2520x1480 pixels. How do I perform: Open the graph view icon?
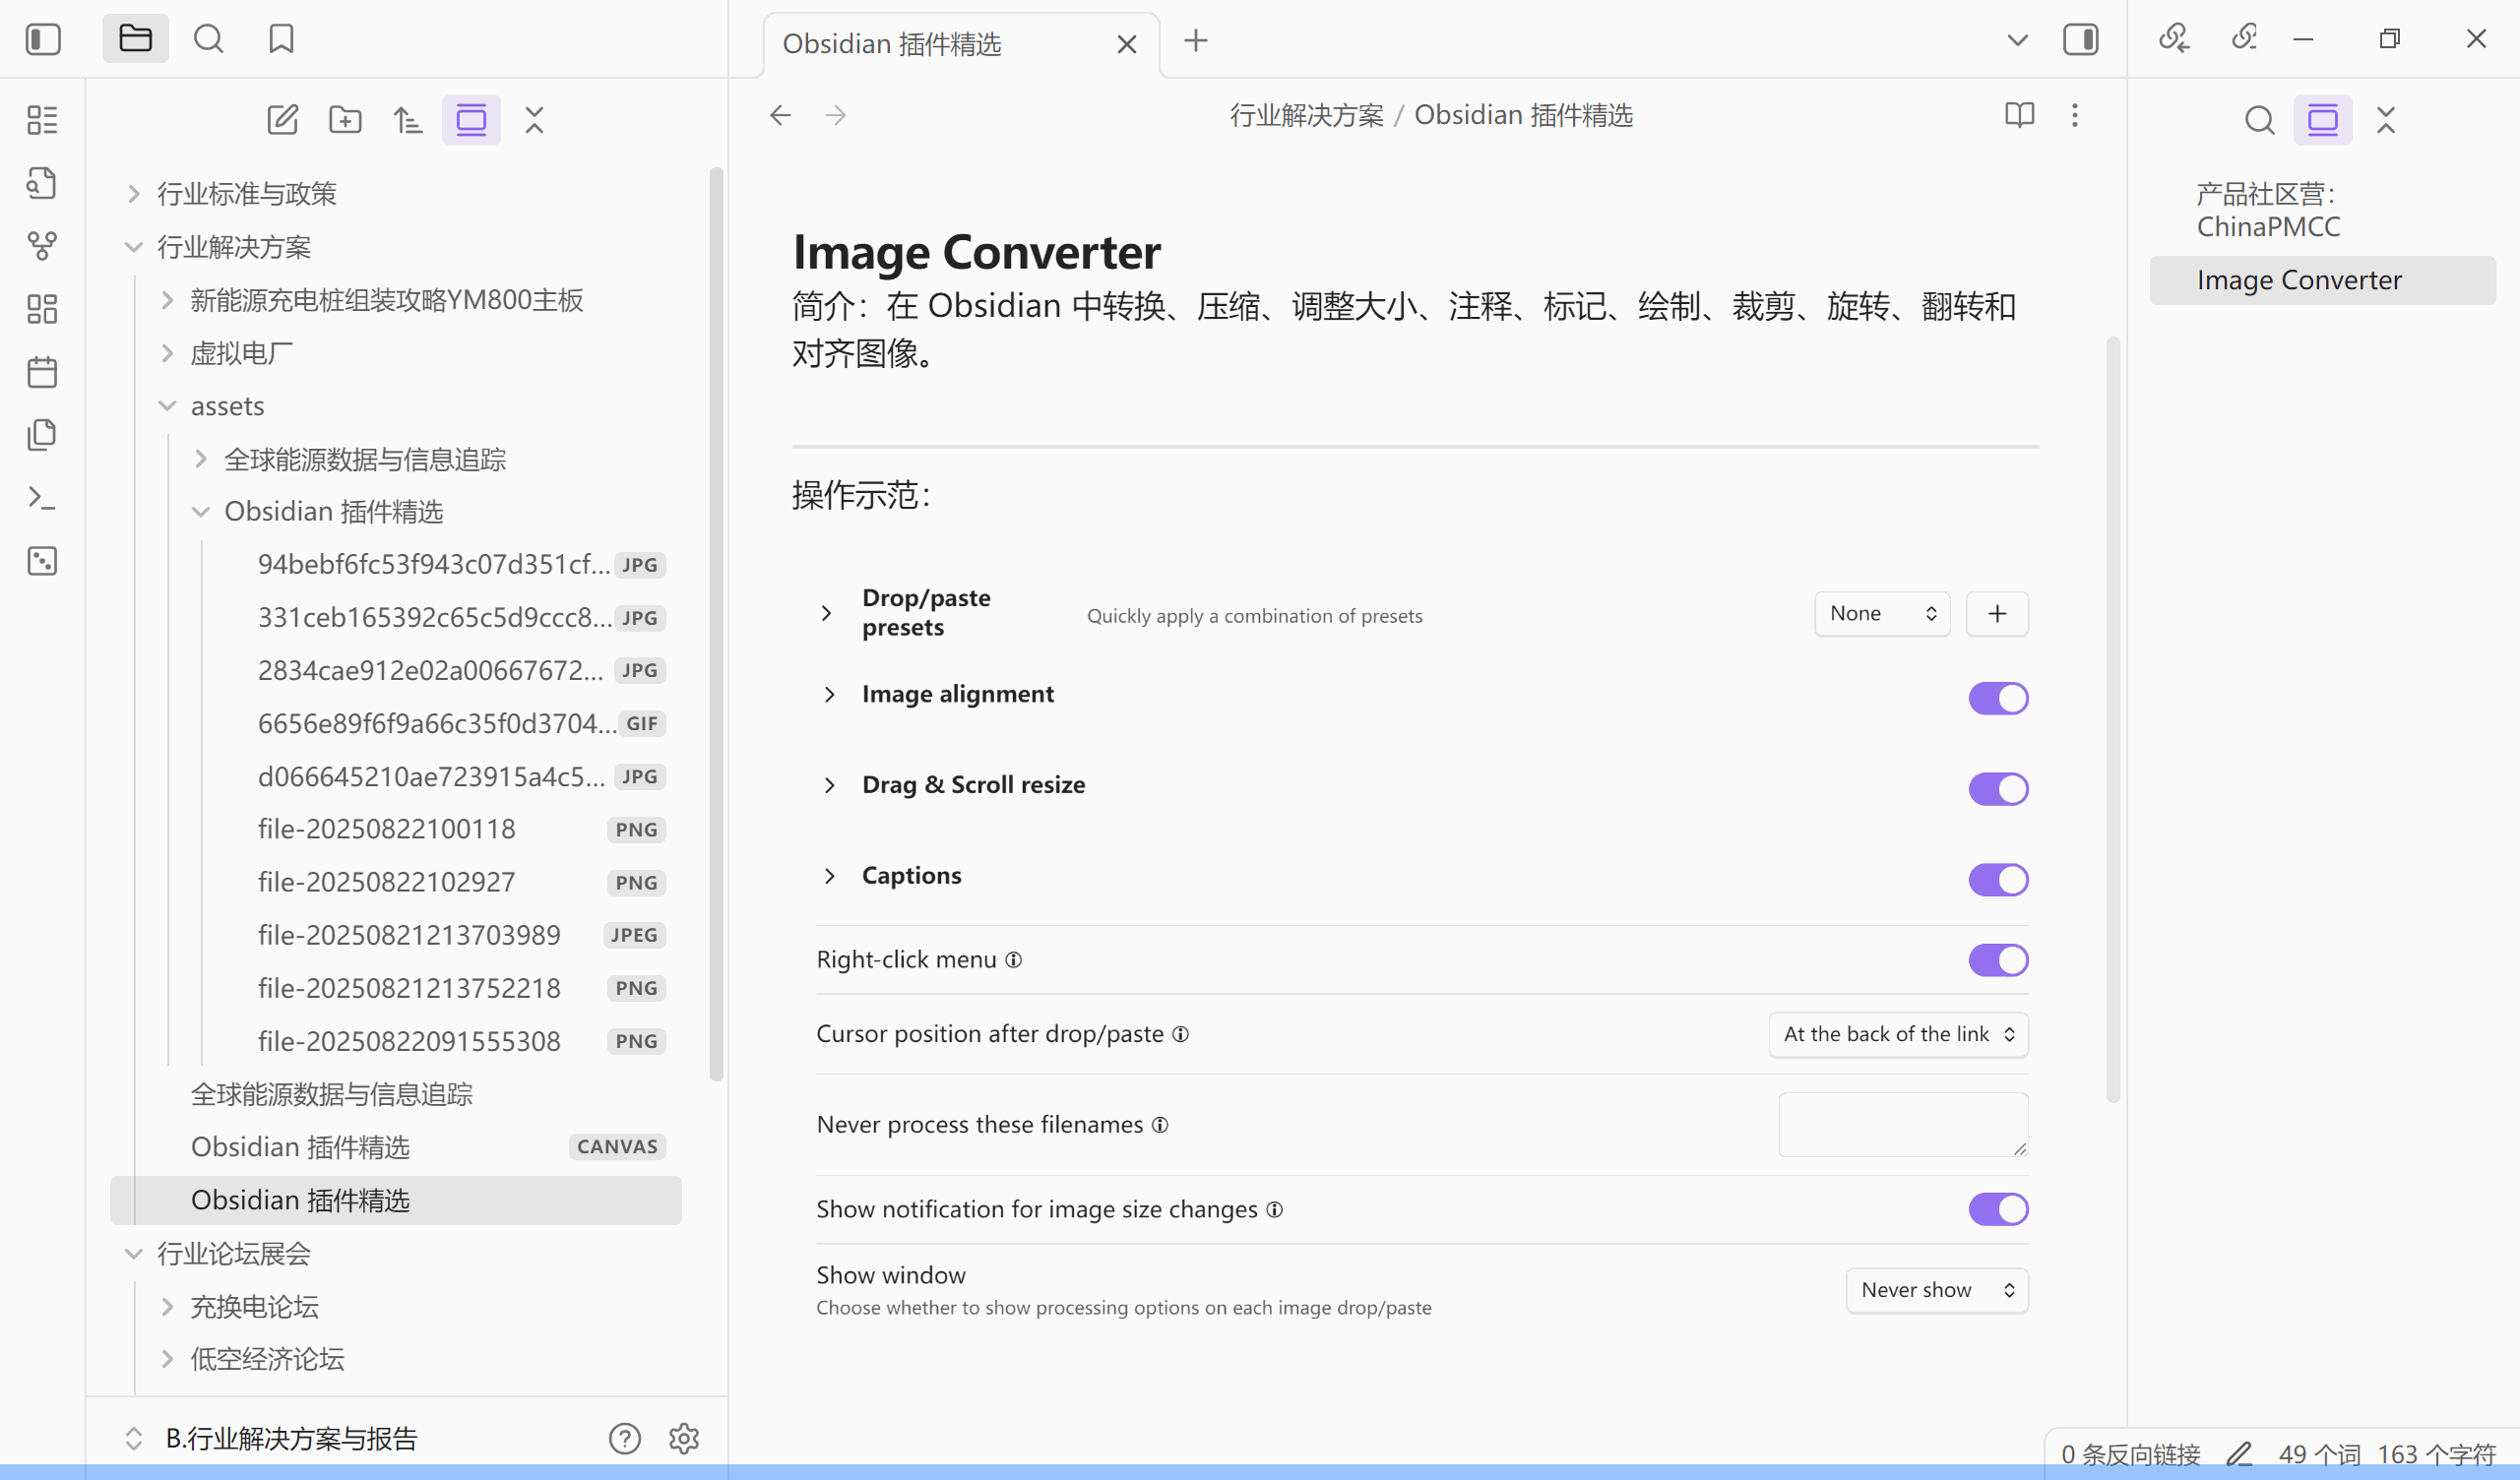point(42,246)
